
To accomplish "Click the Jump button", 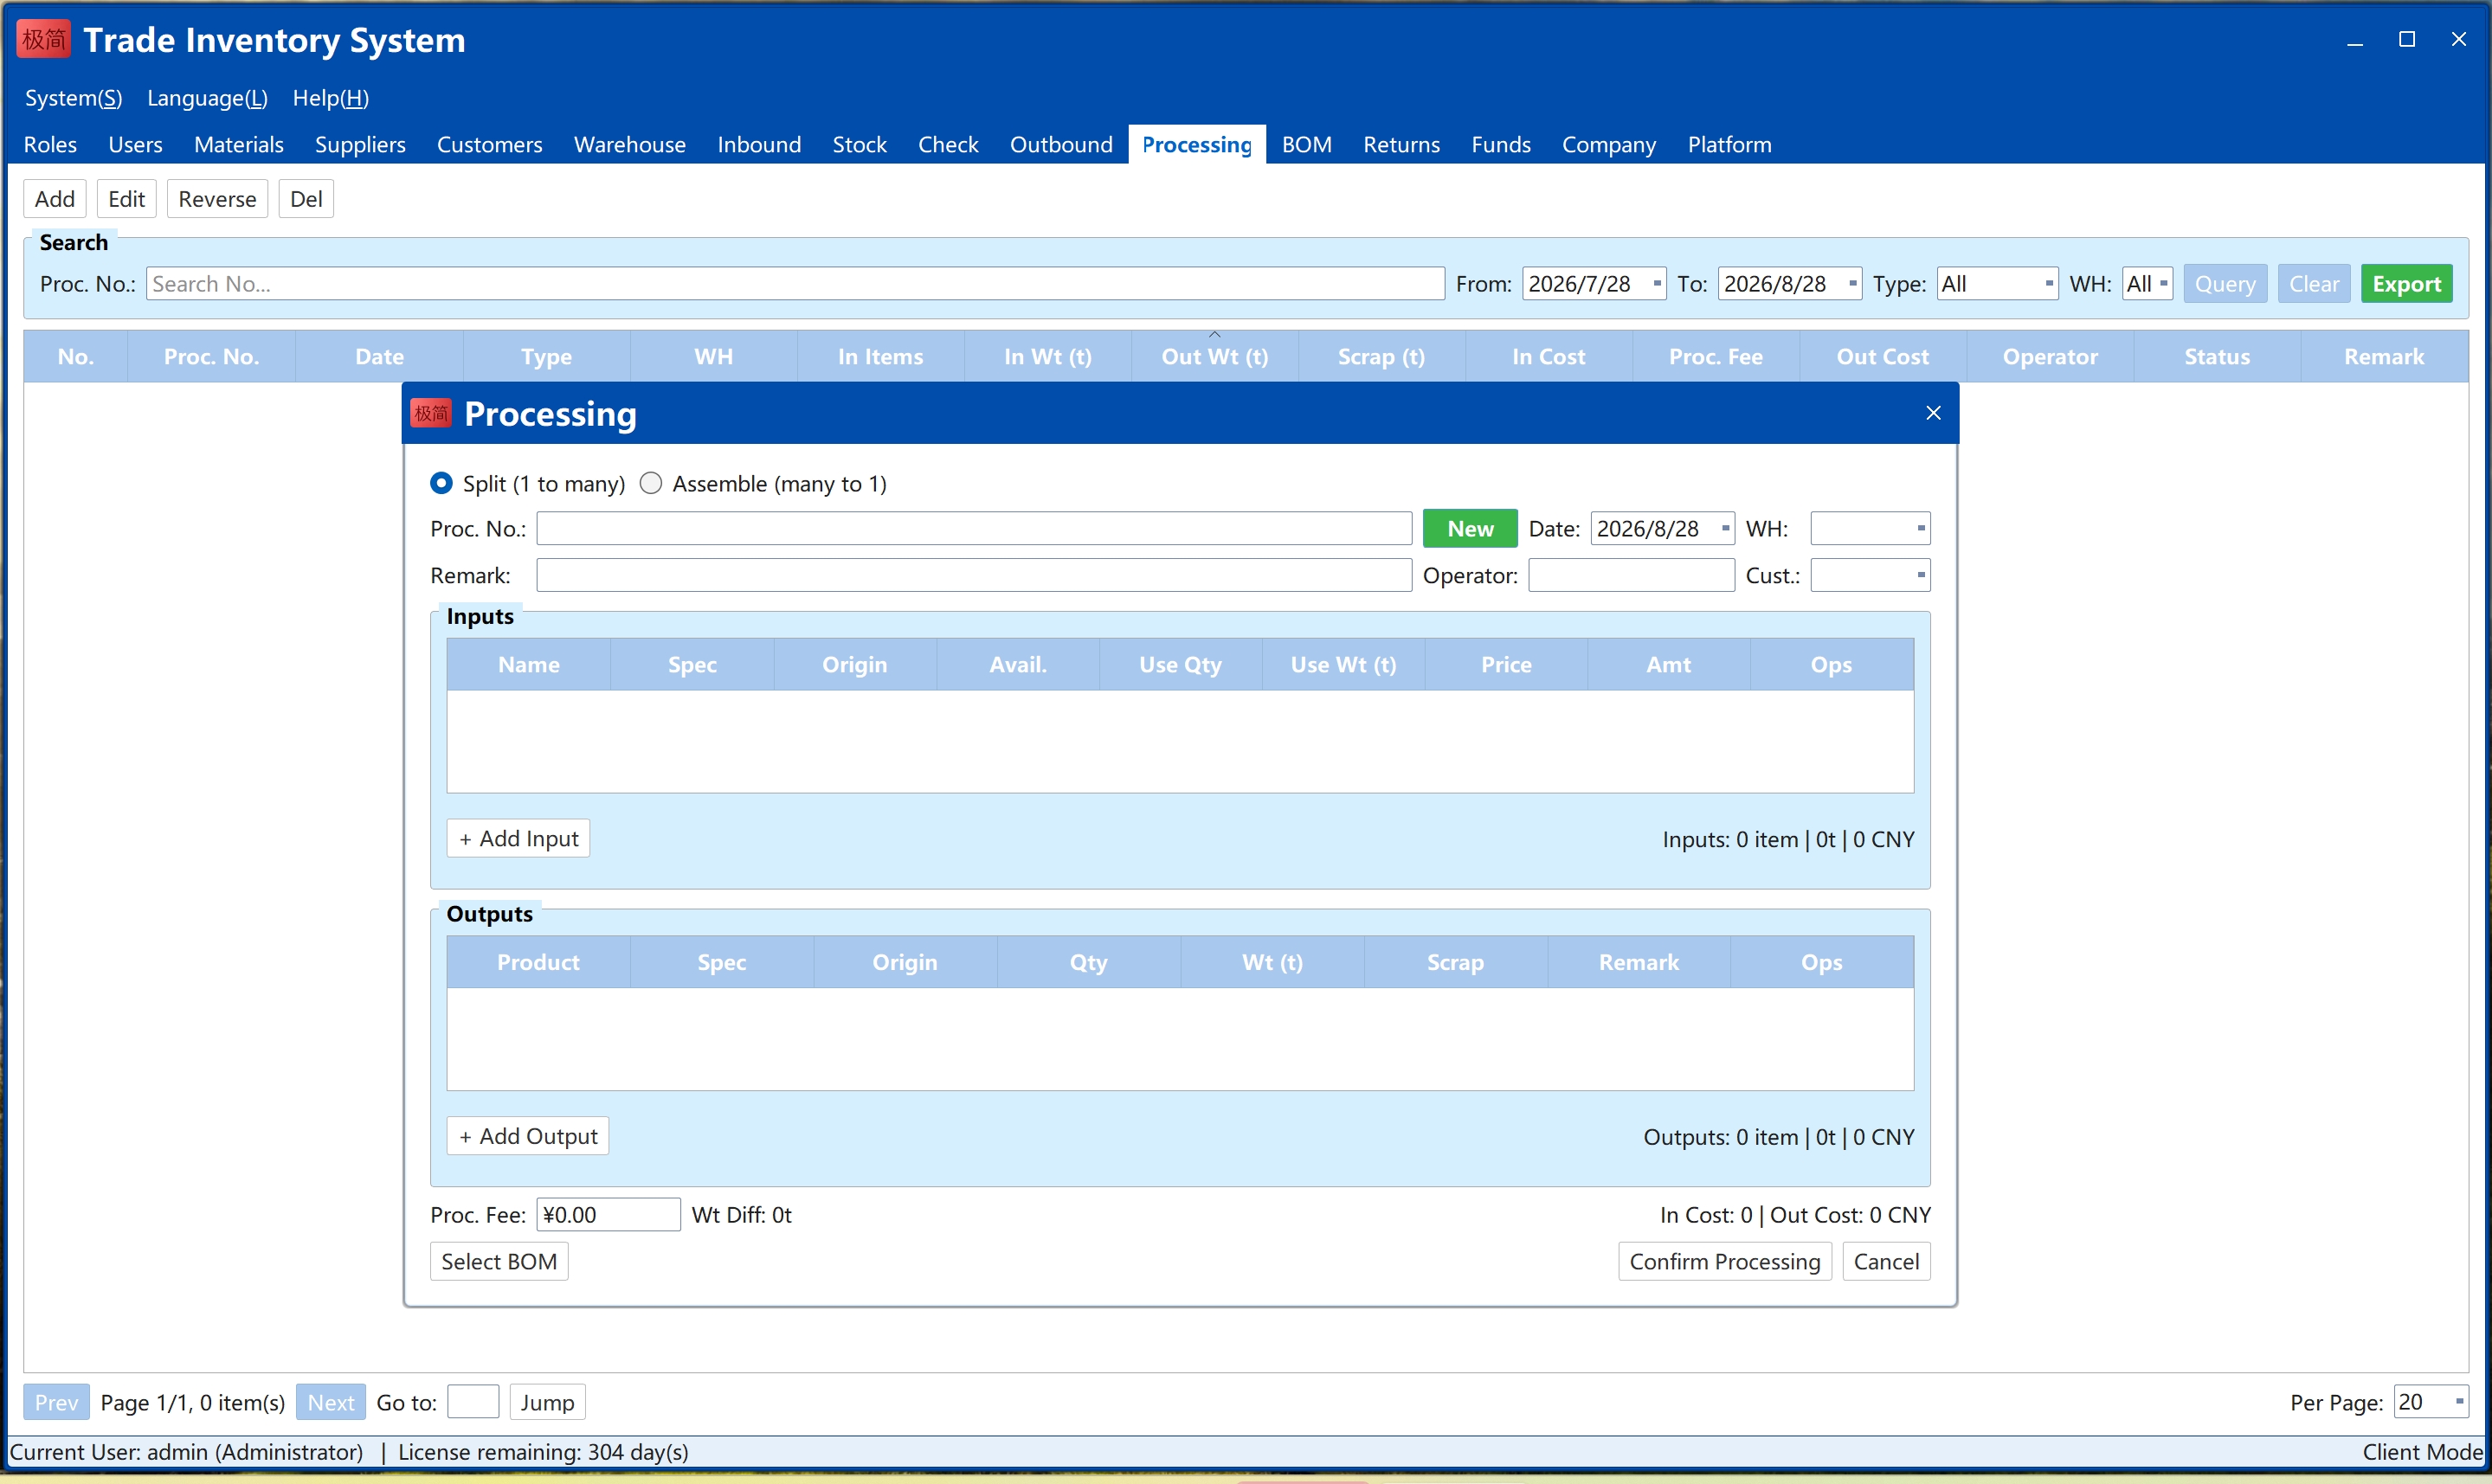I will (547, 1402).
